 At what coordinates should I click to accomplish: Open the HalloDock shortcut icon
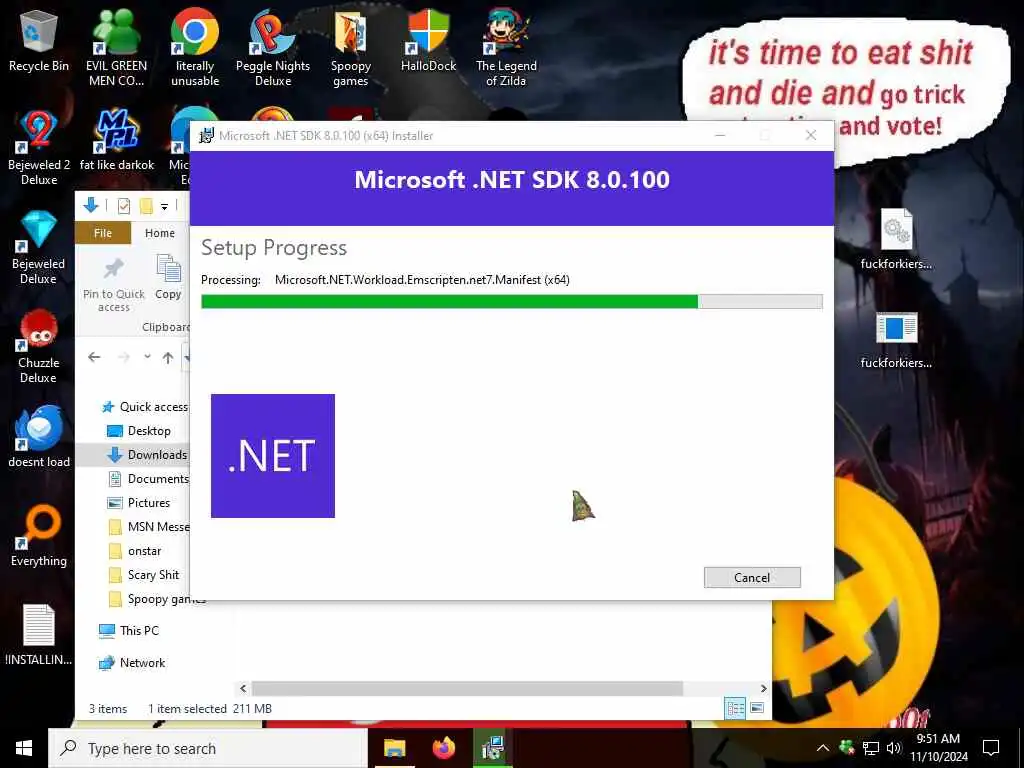(428, 40)
